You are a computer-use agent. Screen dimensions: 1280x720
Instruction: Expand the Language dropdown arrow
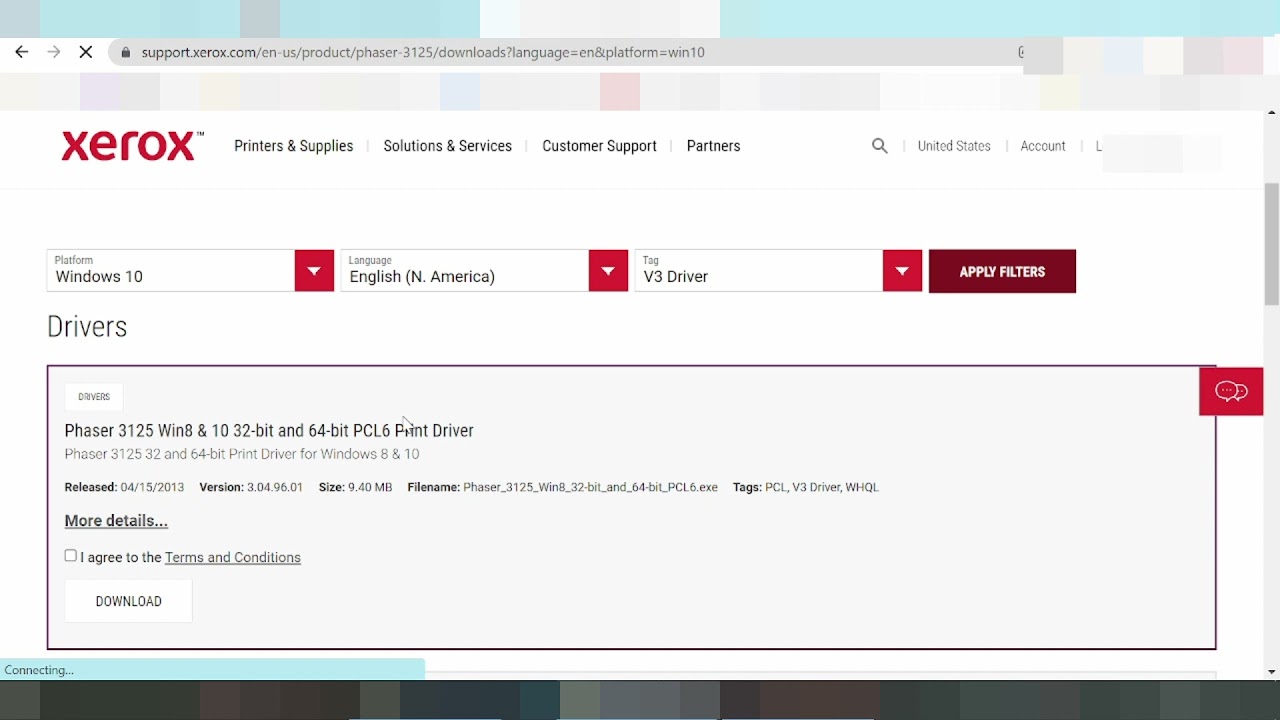(x=608, y=271)
